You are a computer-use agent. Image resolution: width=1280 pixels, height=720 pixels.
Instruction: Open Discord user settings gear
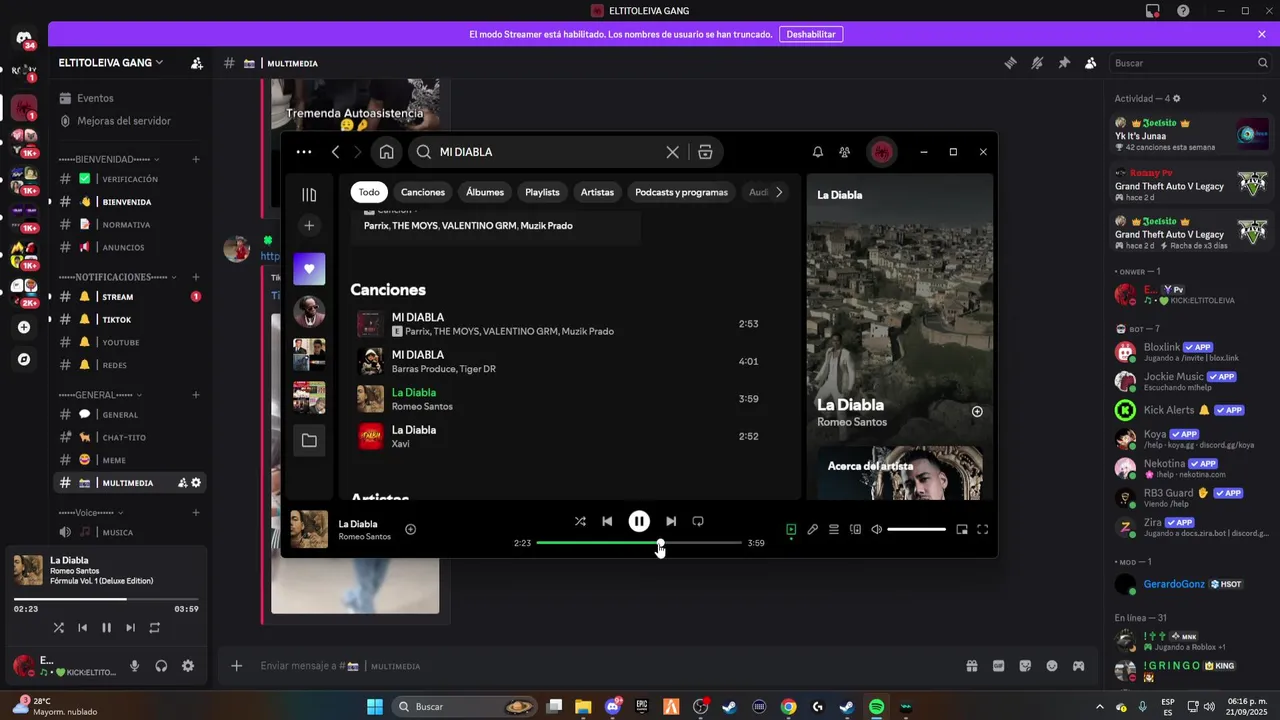coord(187,666)
